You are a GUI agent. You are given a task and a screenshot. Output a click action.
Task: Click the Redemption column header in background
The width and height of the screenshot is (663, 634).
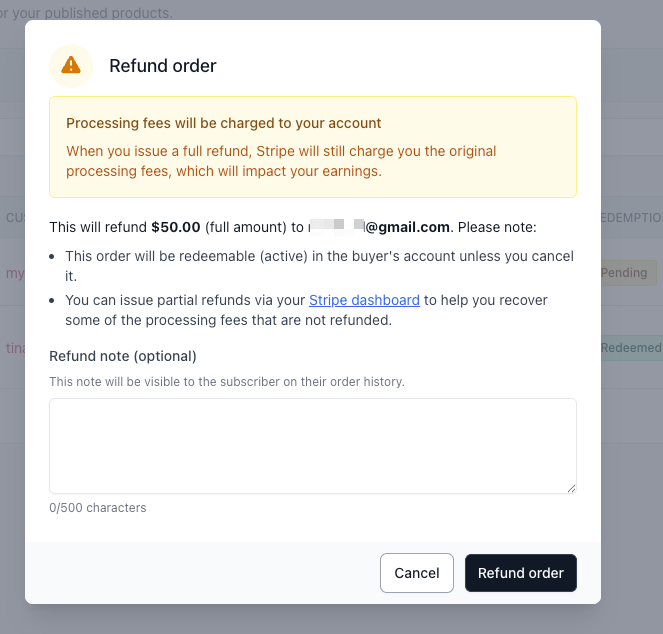pos(631,218)
